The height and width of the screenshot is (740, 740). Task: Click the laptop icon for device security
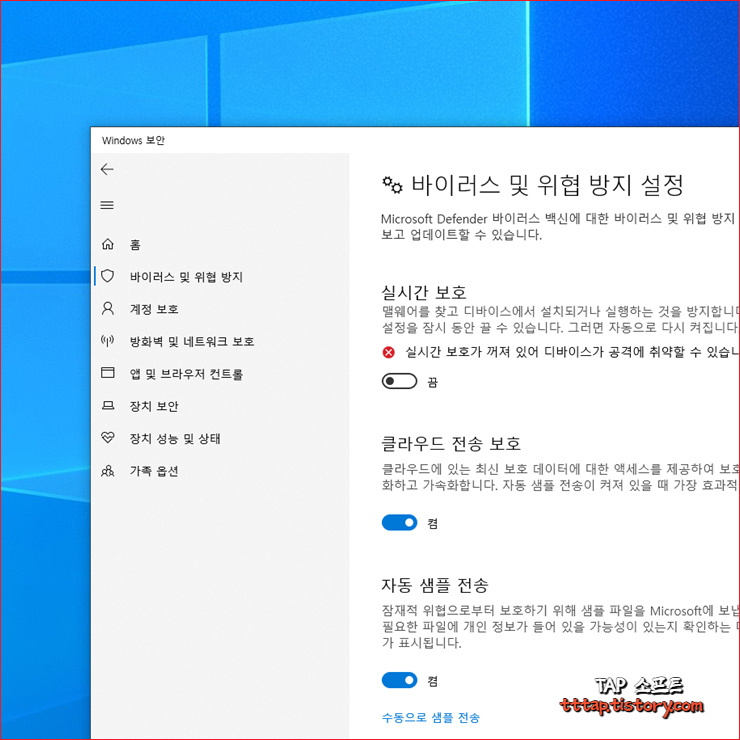click(108, 405)
